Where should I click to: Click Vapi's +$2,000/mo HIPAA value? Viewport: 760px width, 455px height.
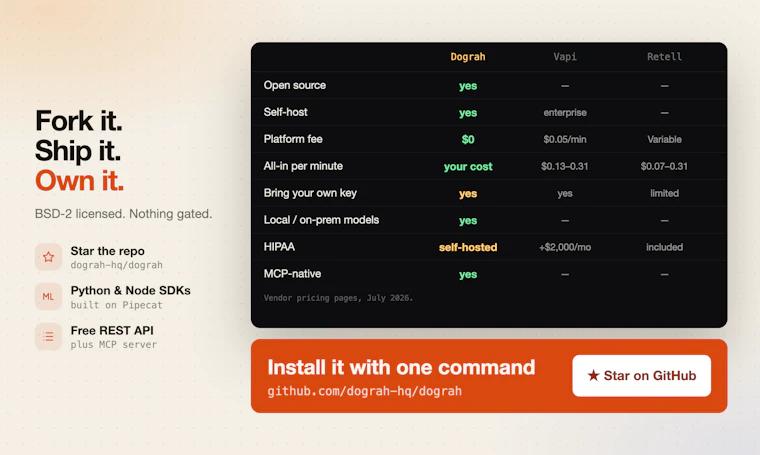click(x=565, y=247)
